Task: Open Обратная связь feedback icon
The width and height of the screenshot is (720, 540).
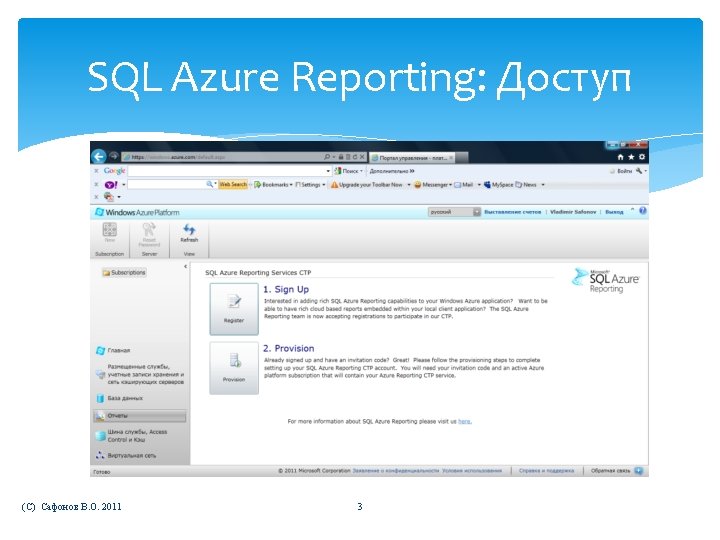Action: [639, 471]
